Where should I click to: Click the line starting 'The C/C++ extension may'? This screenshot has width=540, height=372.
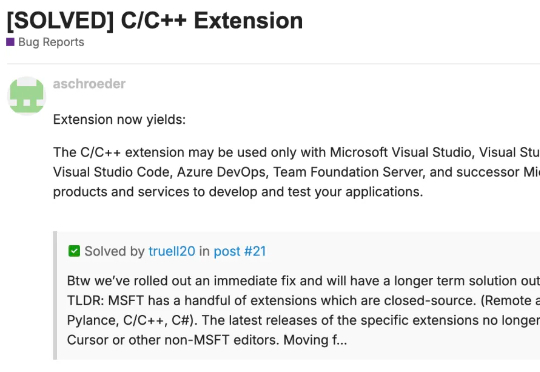tap(297, 152)
